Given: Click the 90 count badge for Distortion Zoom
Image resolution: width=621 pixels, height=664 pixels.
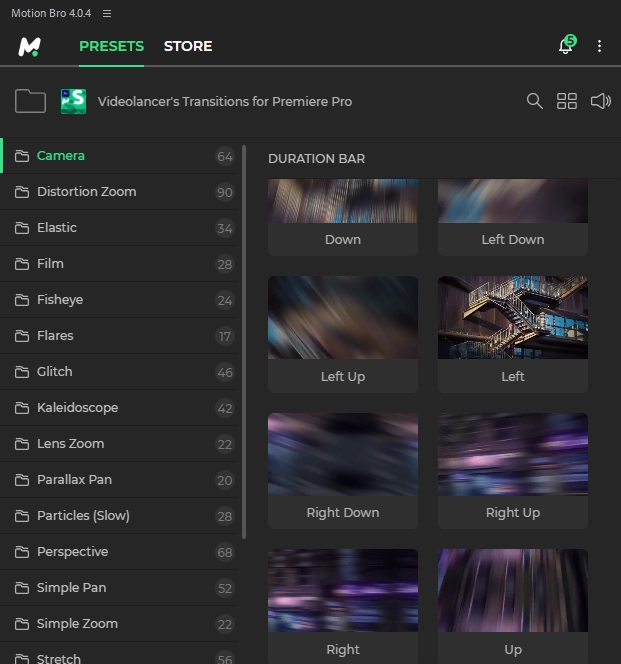Looking at the screenshot, I should pyautogui.click(x=225, y=193).
